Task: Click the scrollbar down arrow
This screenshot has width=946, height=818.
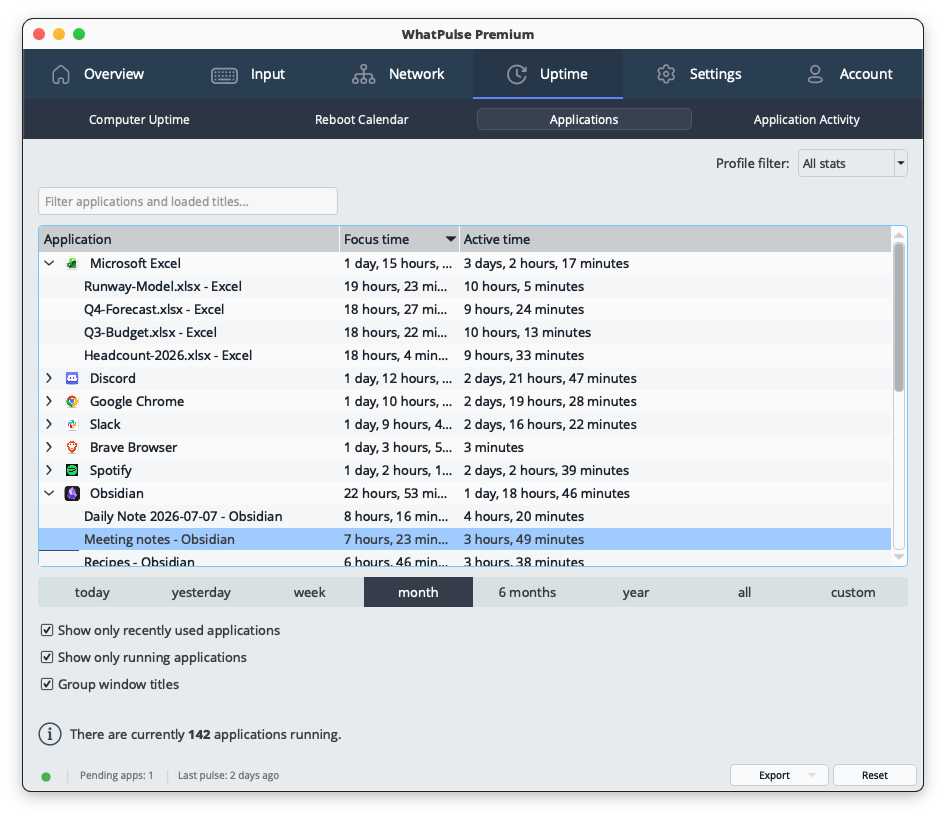Action: click(x=899, y=557)
